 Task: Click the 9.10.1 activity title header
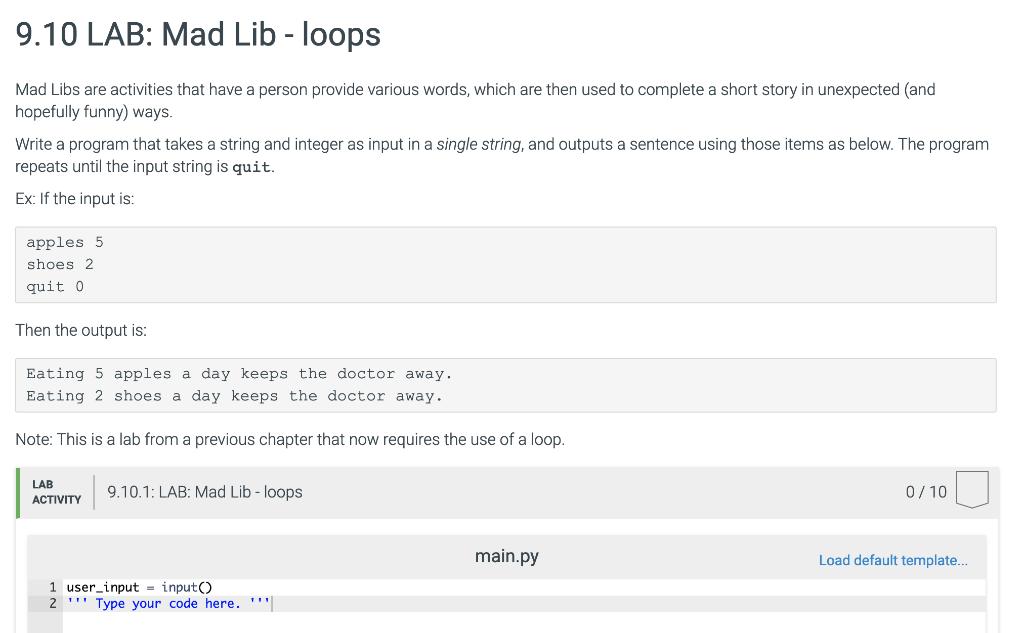tap(204, 491)
